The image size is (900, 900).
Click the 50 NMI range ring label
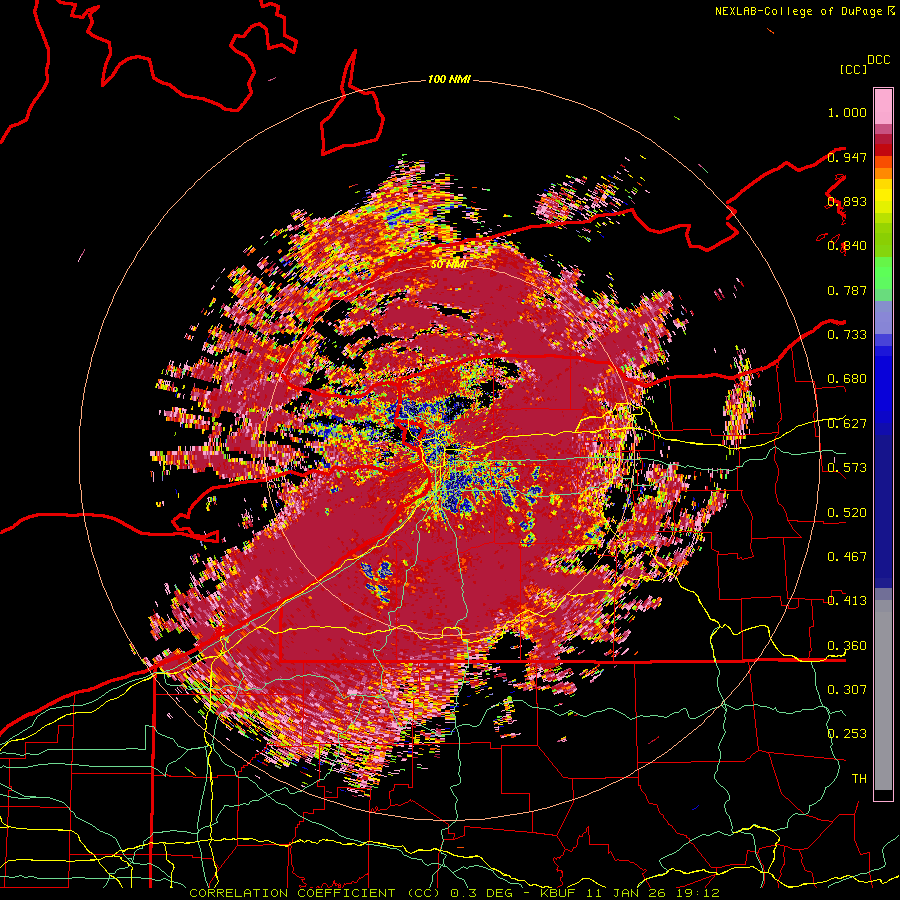[x=449, y=265]
